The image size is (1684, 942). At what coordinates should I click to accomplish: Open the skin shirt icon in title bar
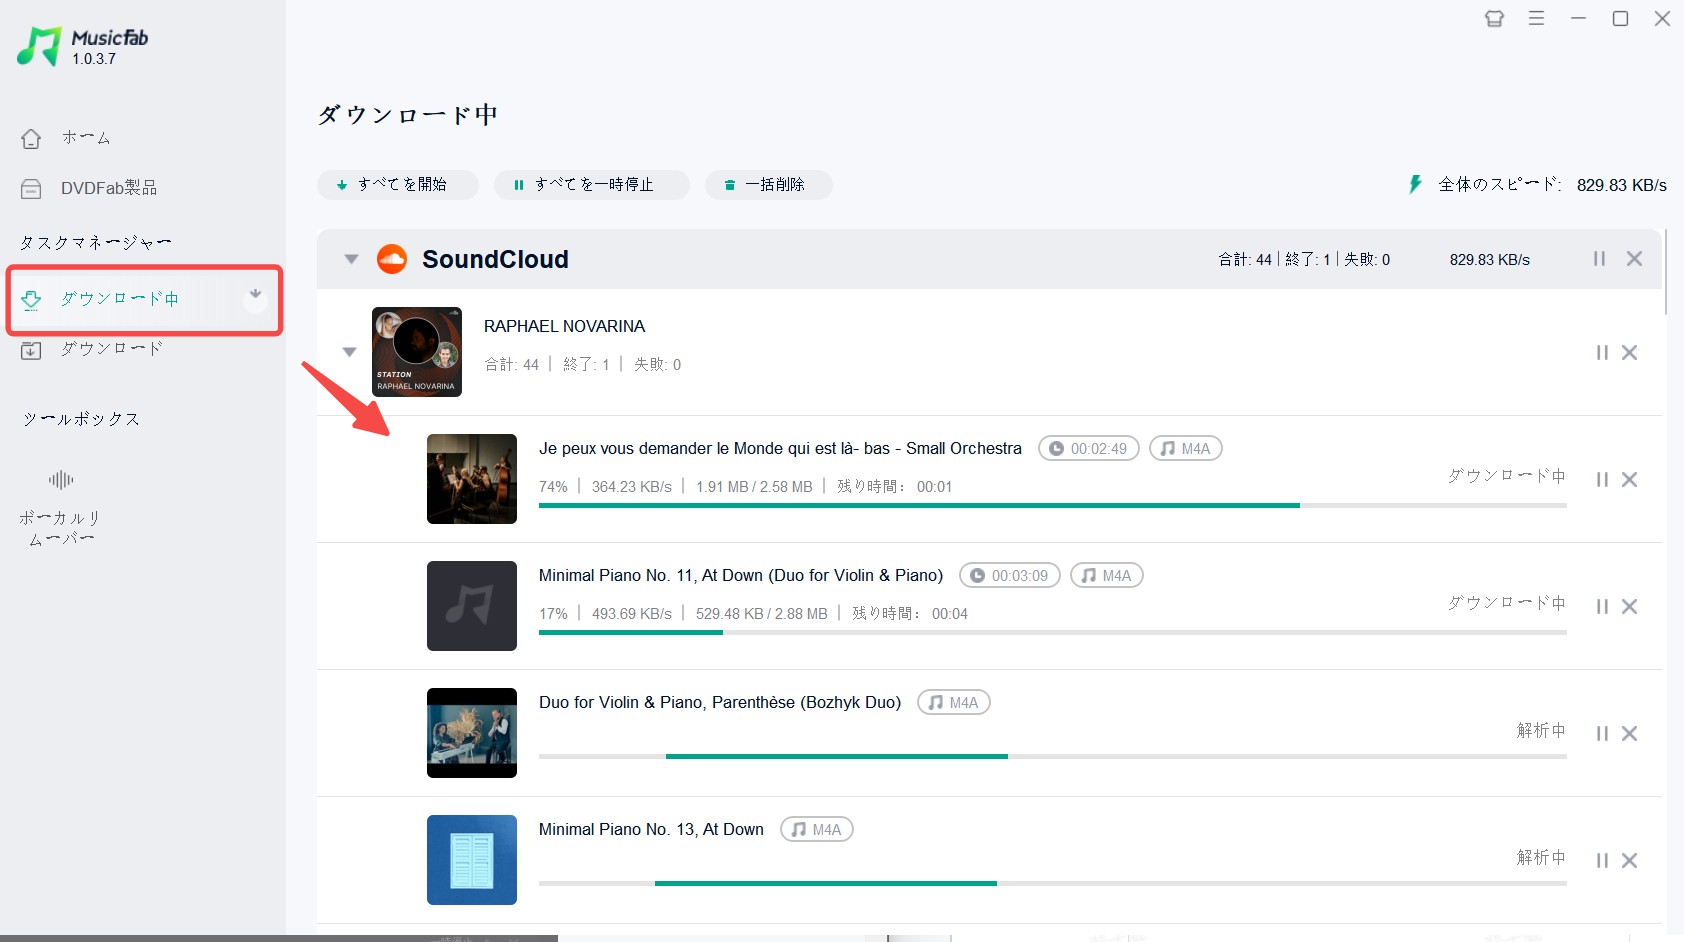tap(1494, 18)
